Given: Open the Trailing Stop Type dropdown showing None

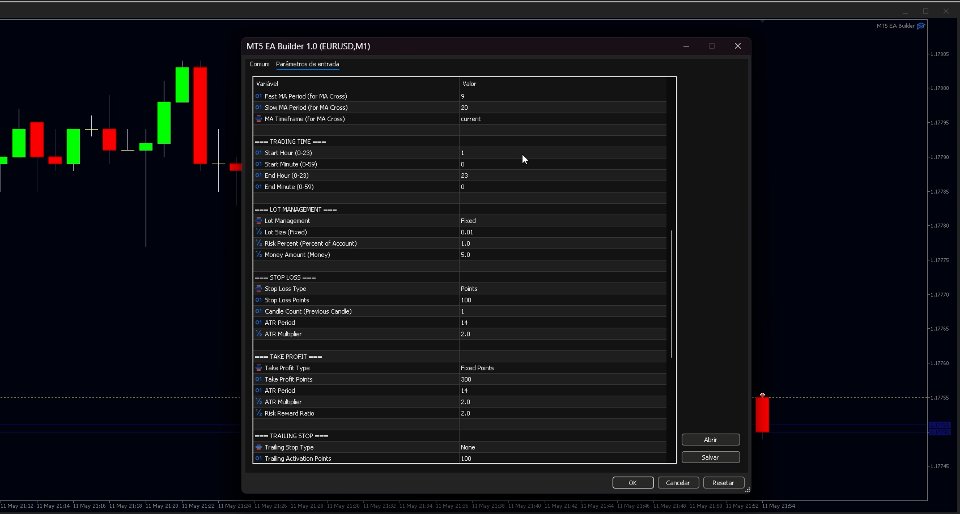Looking at the screenshot, I should 563,447.
